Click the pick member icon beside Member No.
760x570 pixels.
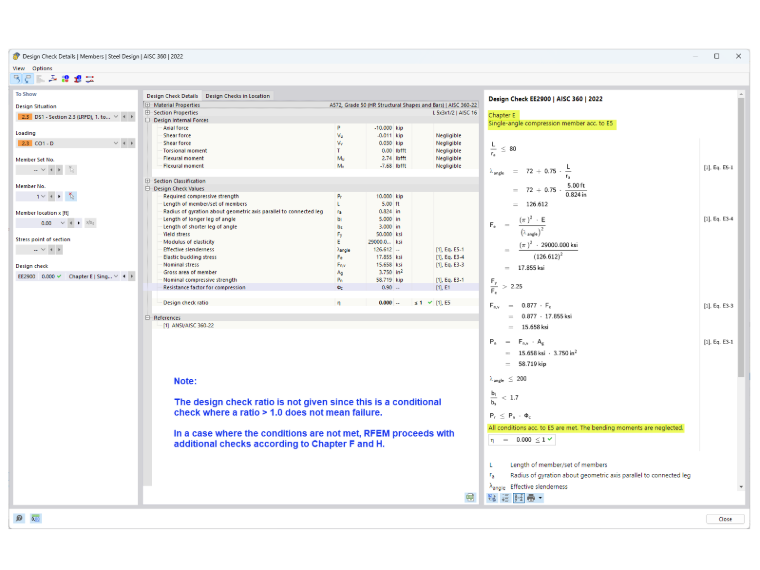[71, 196]
